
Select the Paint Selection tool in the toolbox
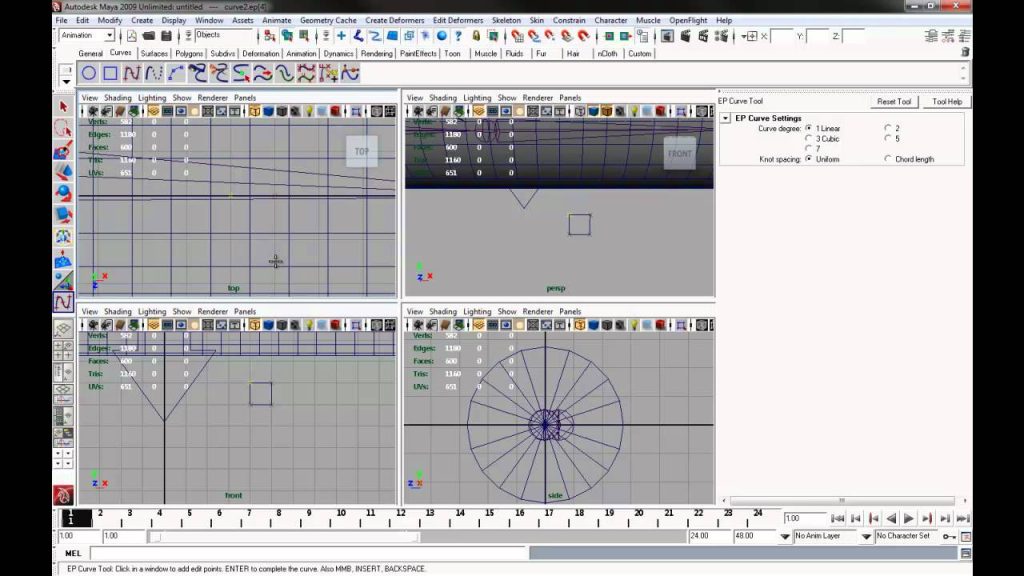point(63,150)
